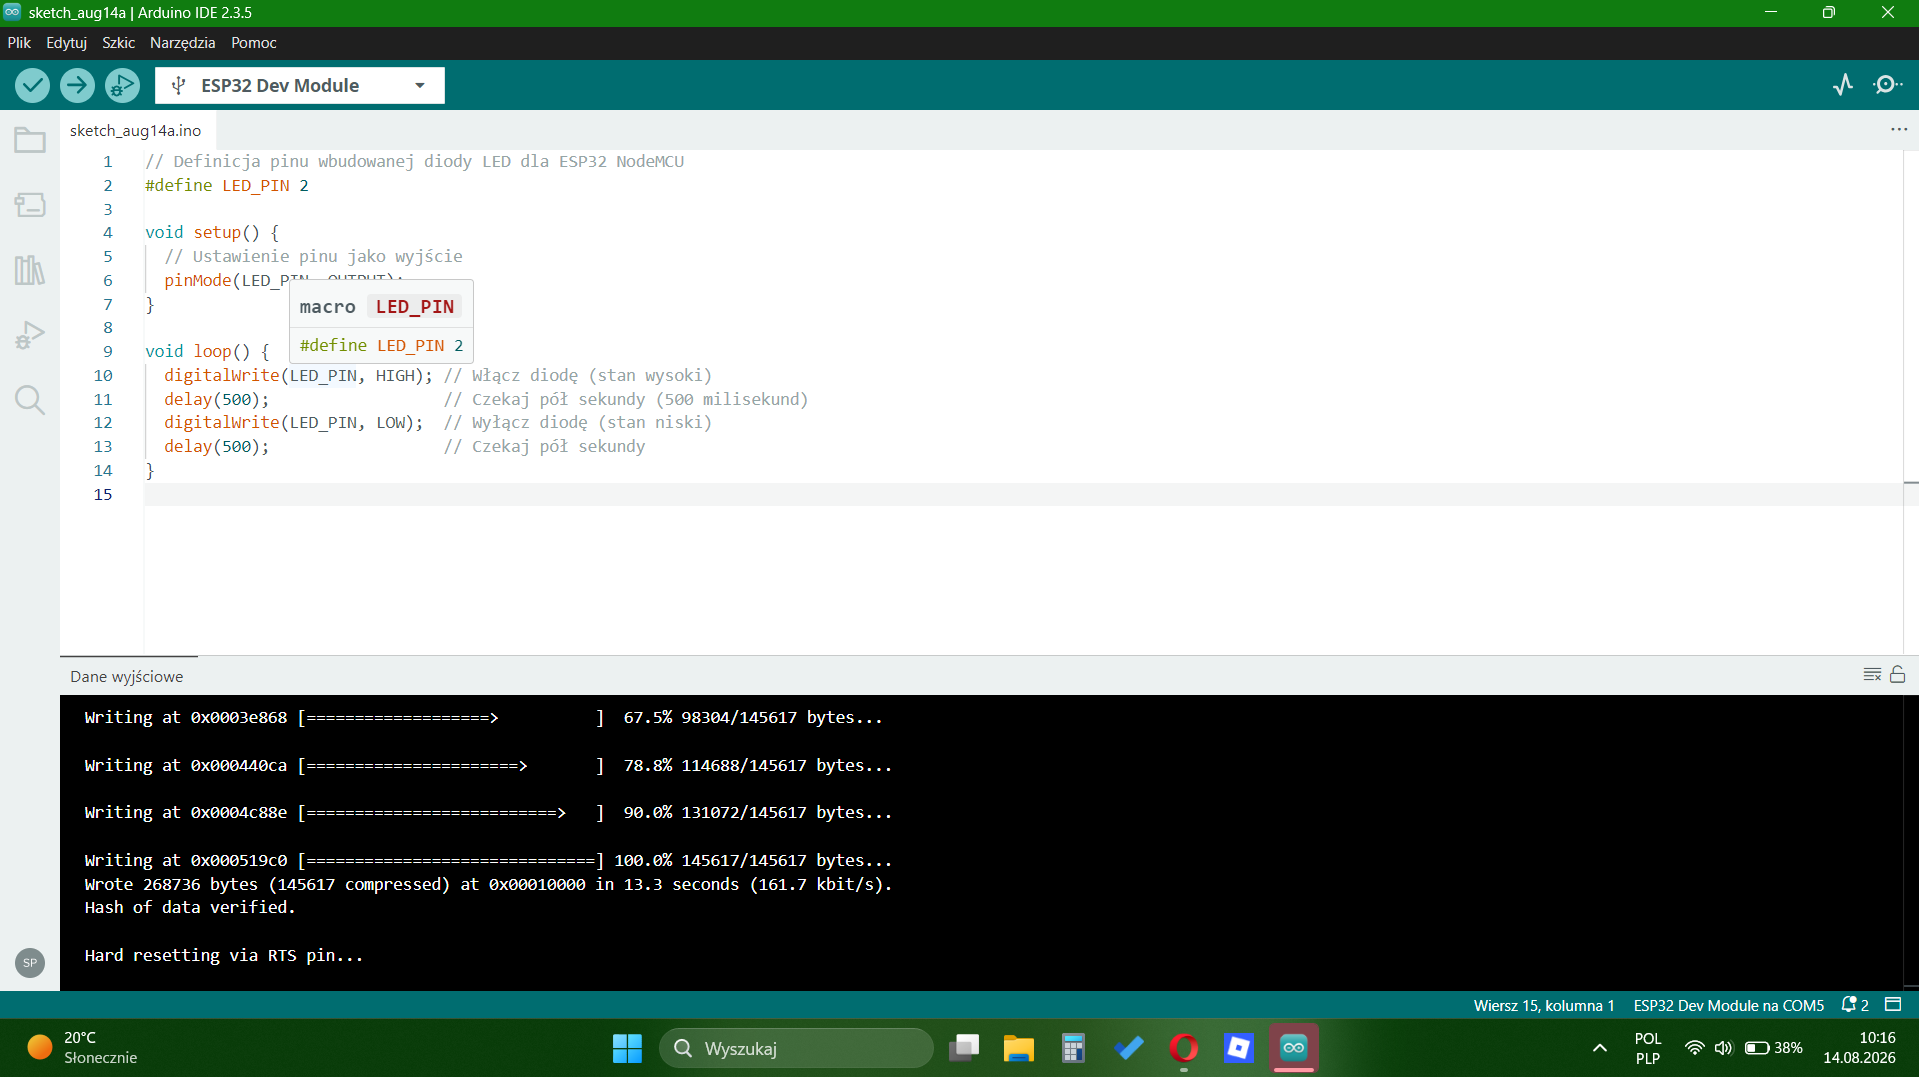This screenshot has width=1919, height=1077.
Task: Select the sketch_aug14a.ino tab
Action: pyautogui.click(x=135, y=130)
